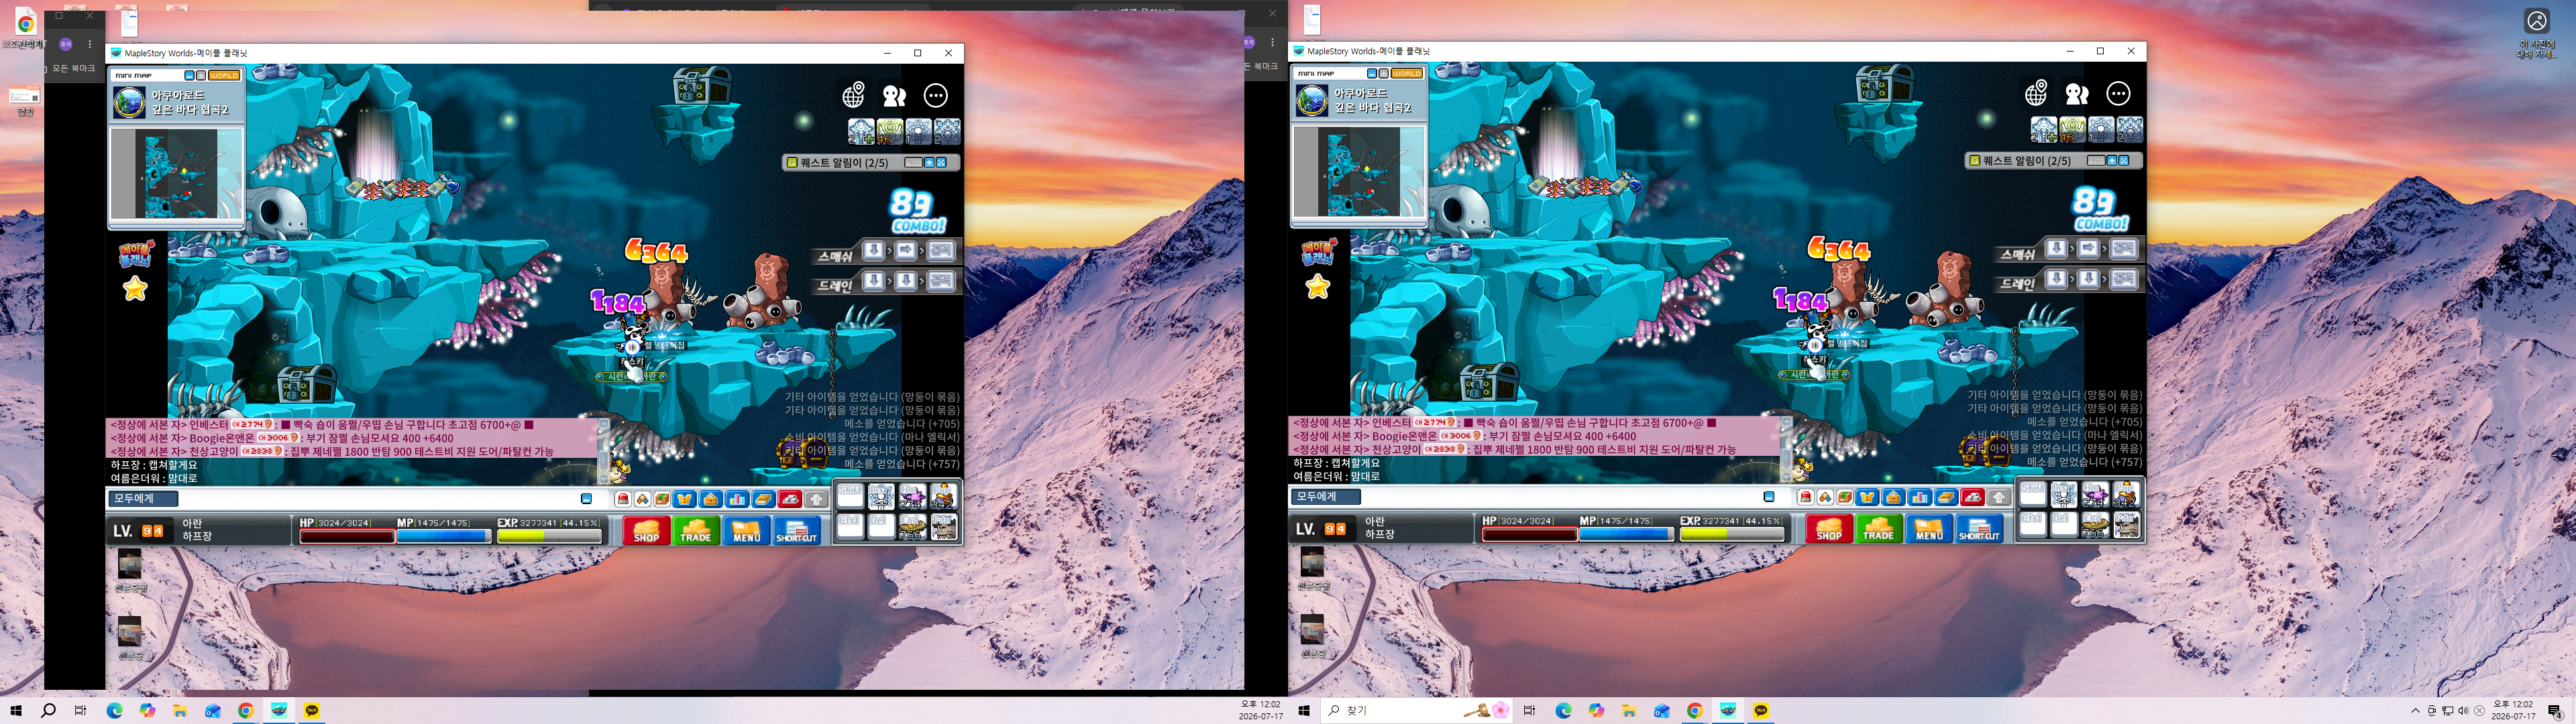Click the yellow star icon in left game window

tap(135, 289)
